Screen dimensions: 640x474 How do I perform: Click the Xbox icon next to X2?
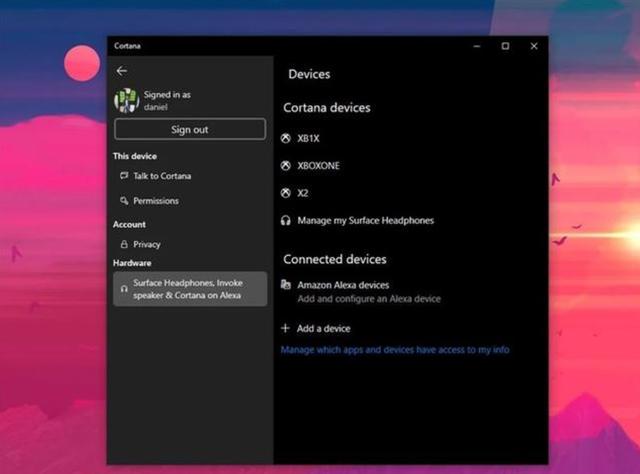[286, 193]
